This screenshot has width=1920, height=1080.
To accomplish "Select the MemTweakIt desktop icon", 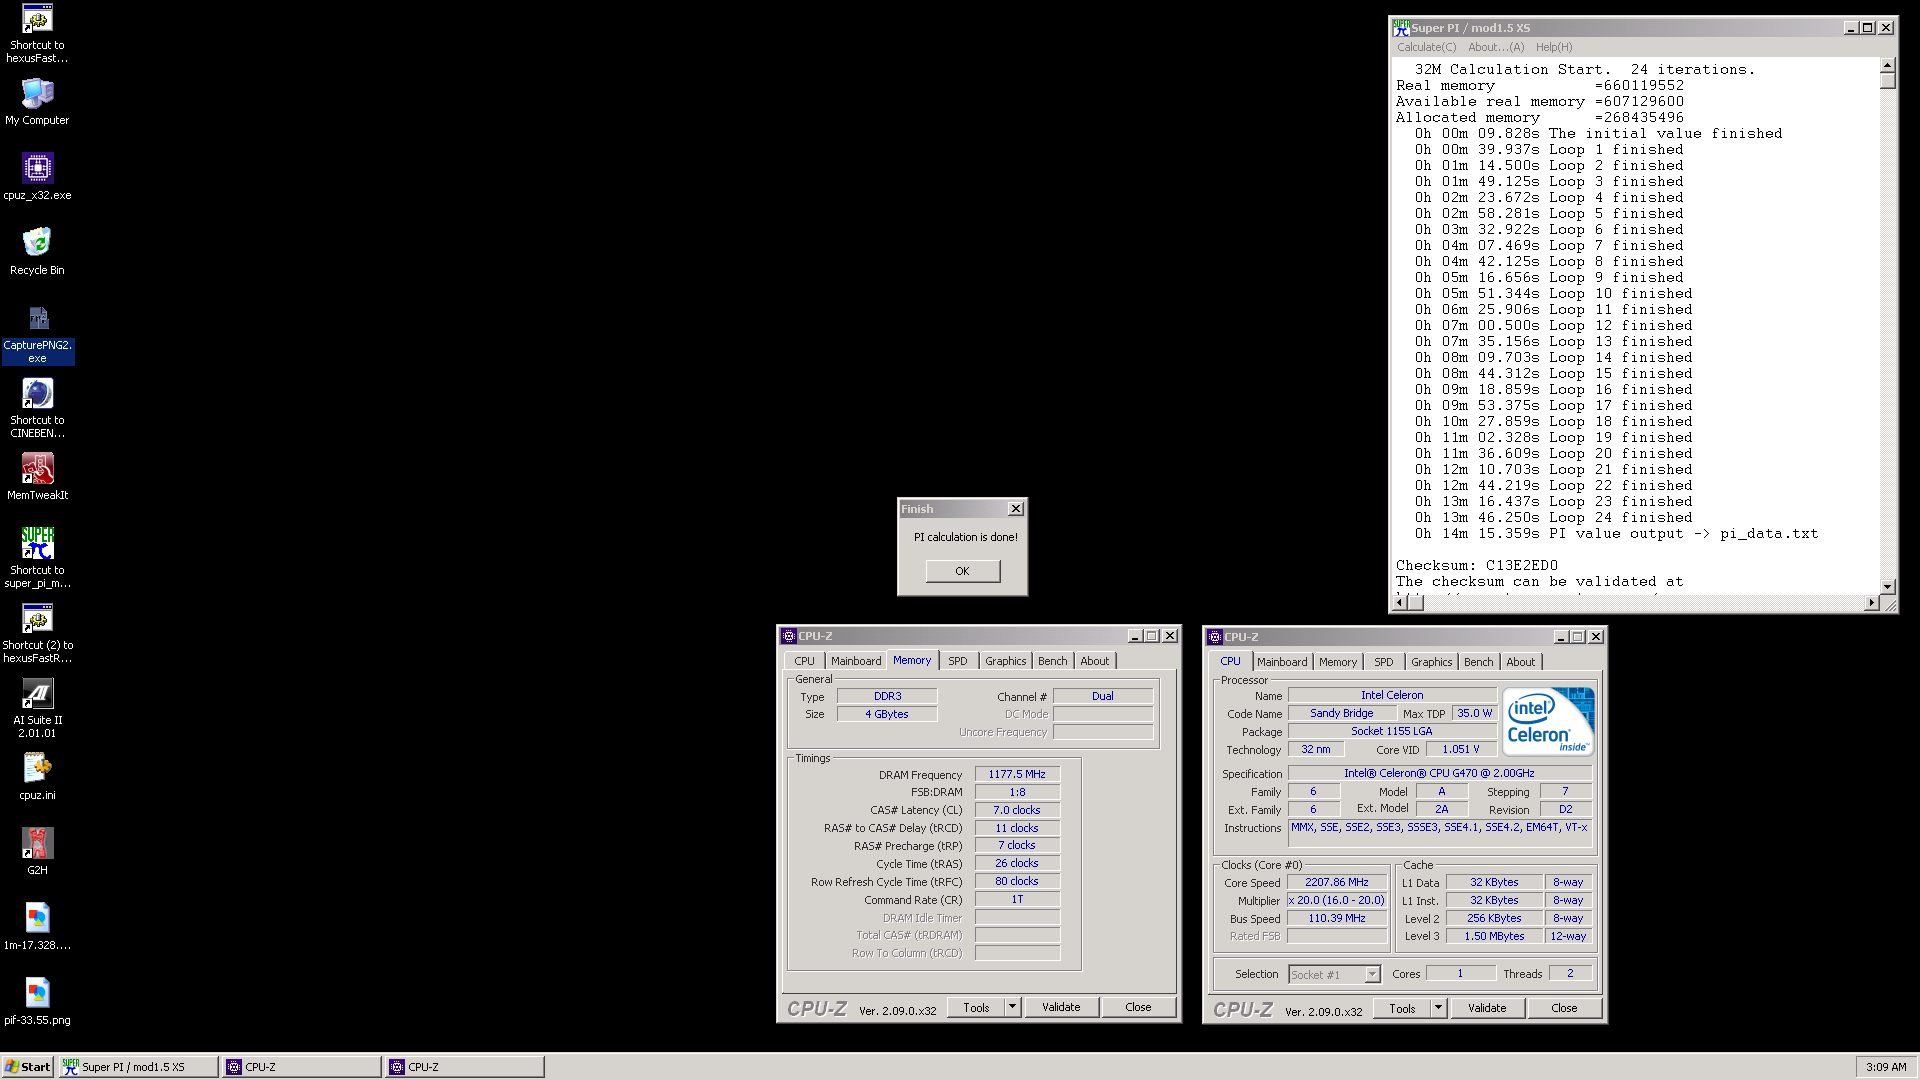I will pos(37,477).
